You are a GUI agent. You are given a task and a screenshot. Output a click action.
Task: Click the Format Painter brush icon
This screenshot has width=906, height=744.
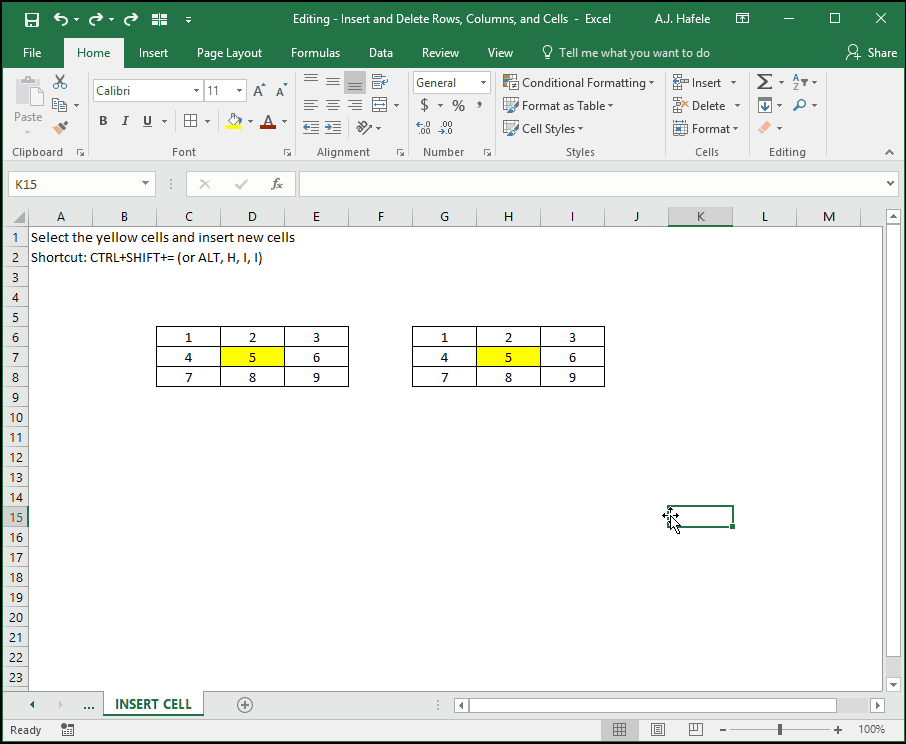pos(60,128)
